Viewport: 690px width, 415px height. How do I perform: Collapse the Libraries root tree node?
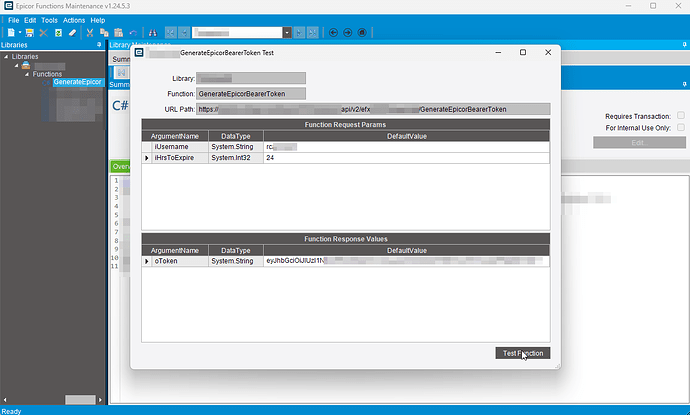[x=6, y=57]
